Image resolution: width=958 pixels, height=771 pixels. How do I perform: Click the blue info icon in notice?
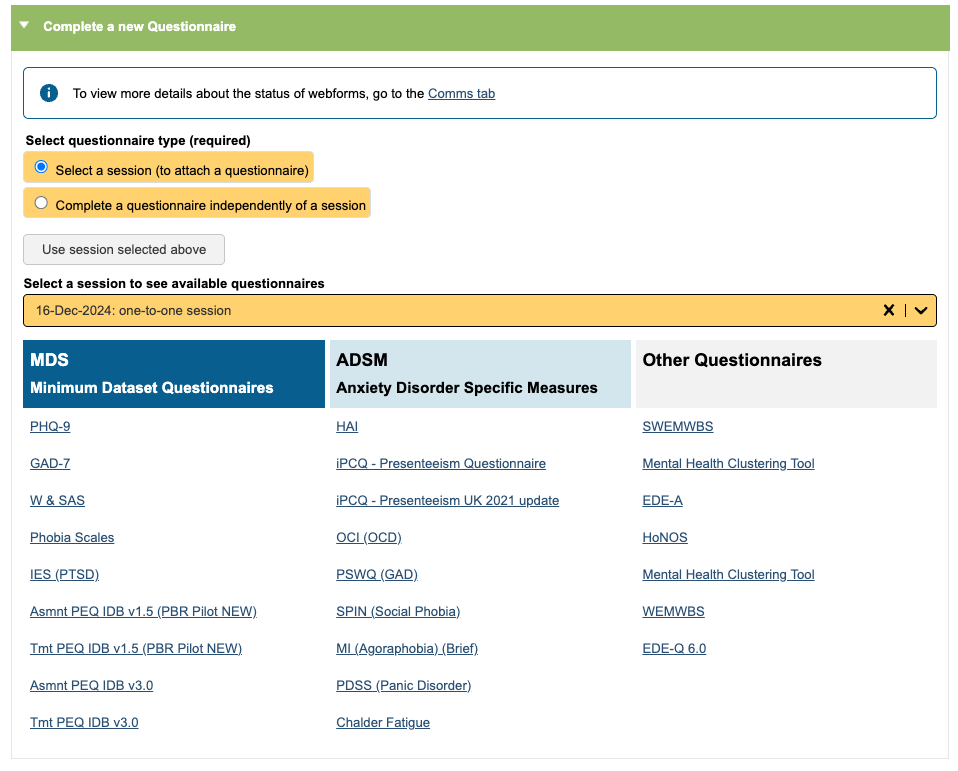[49, 93]
